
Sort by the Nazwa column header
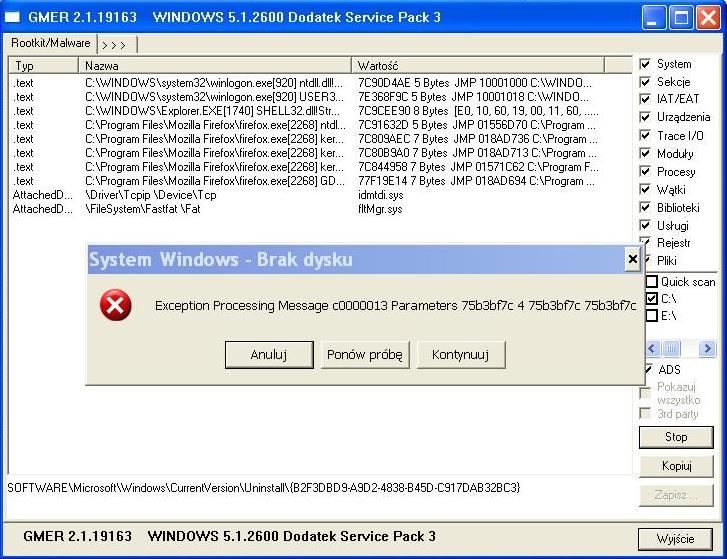(215, 66)
